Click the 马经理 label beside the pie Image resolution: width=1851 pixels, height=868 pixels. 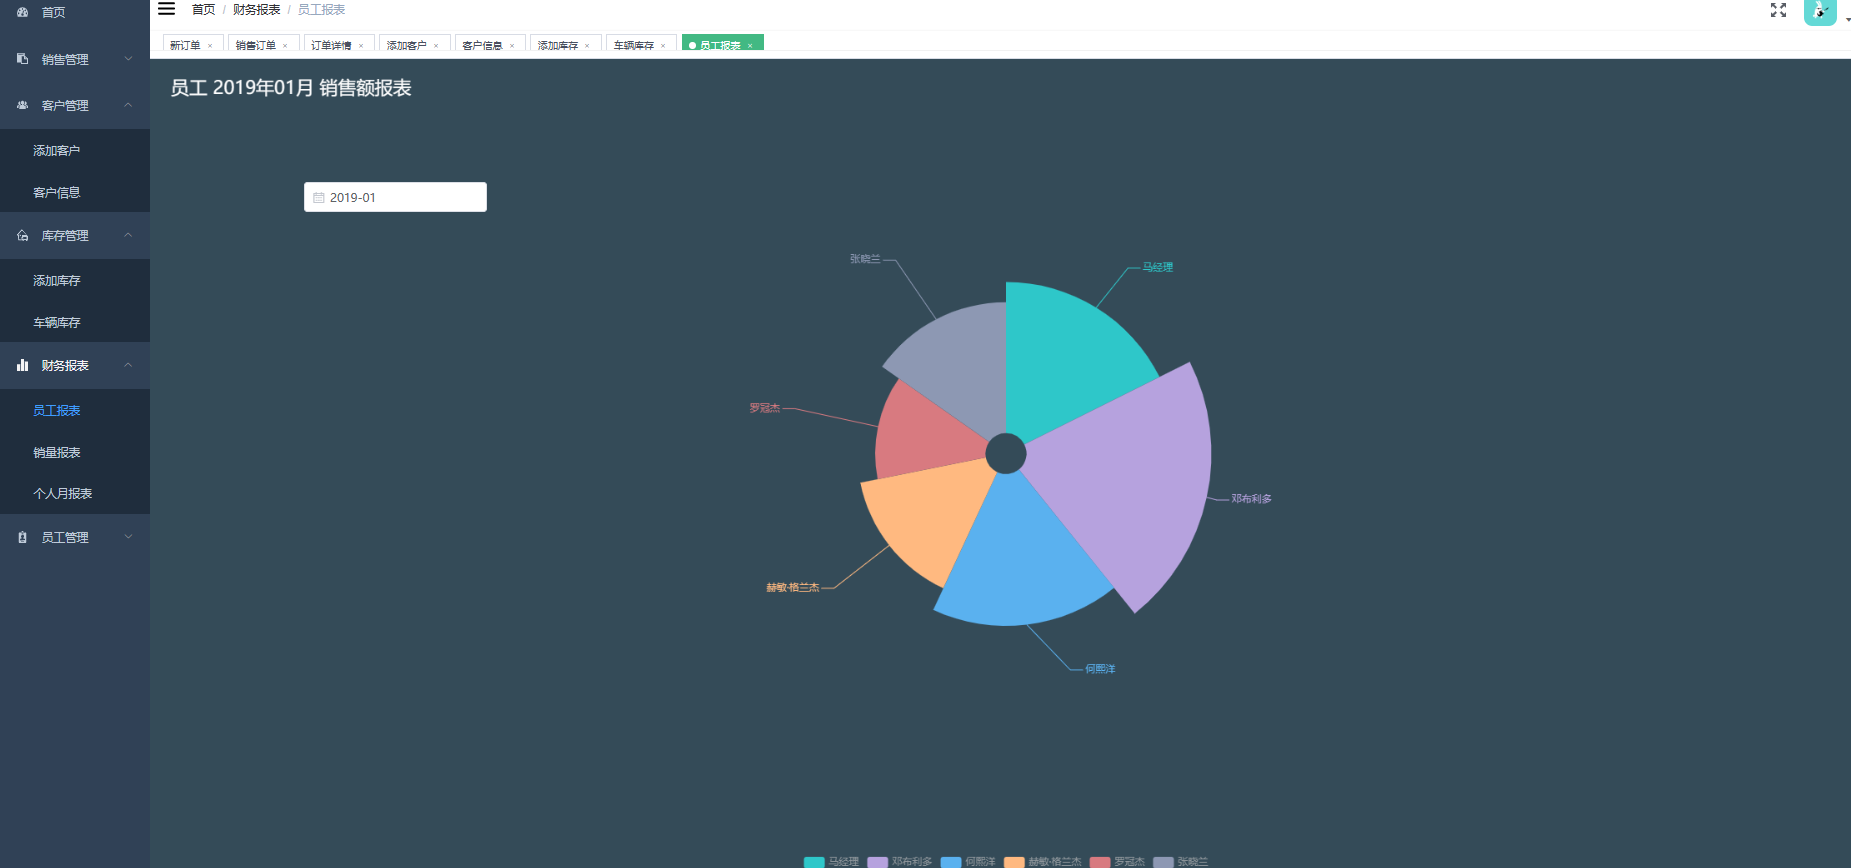[1158, 267]
